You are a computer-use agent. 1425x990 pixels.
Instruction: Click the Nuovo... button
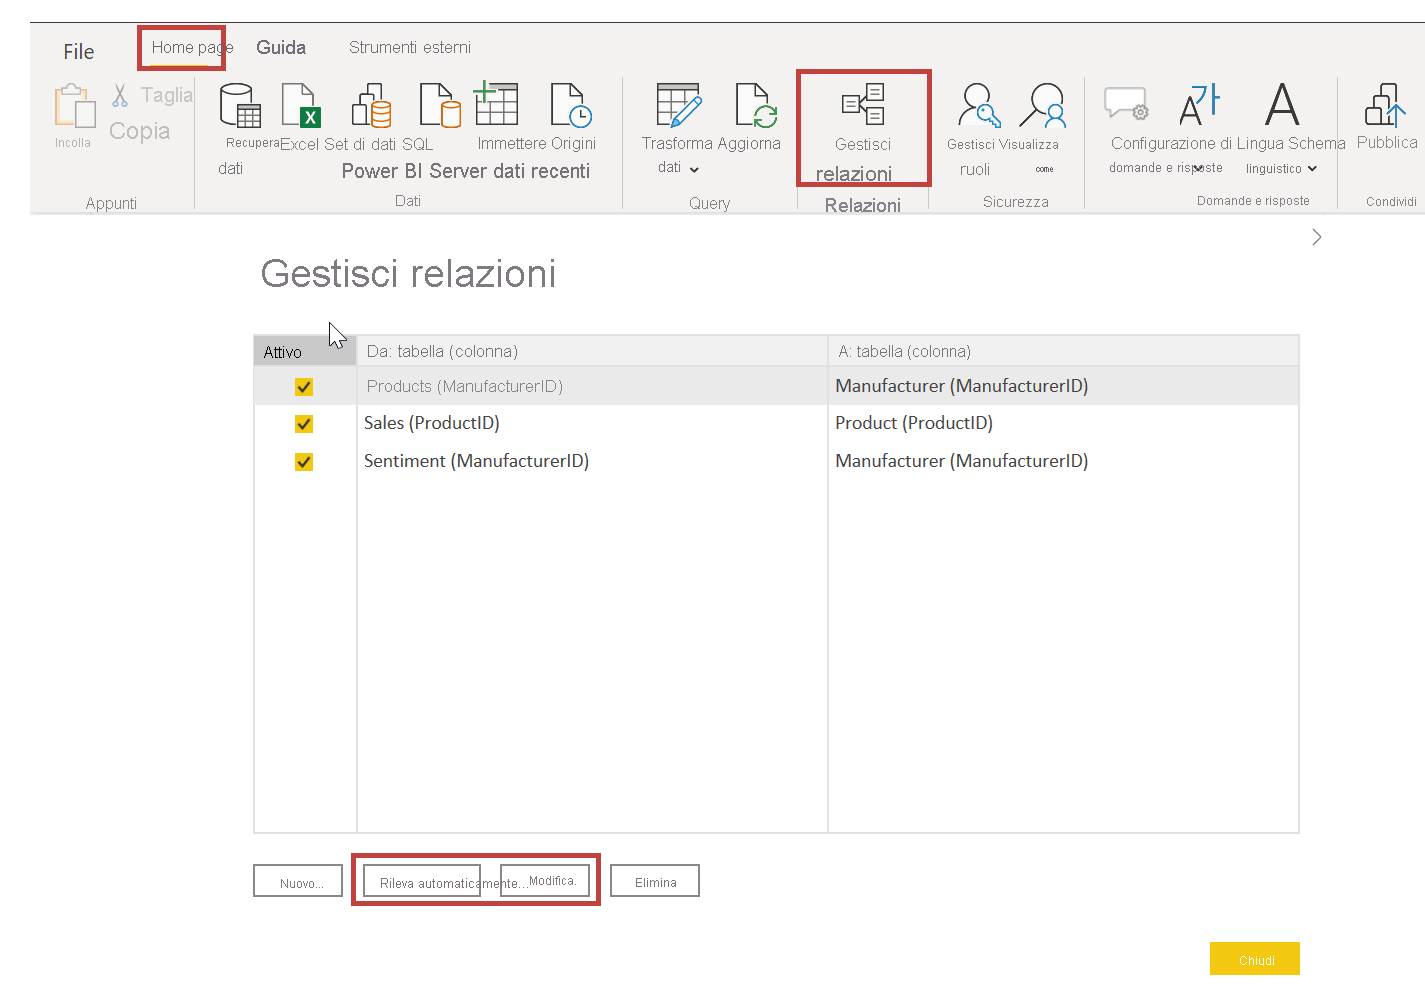(298, 881)
